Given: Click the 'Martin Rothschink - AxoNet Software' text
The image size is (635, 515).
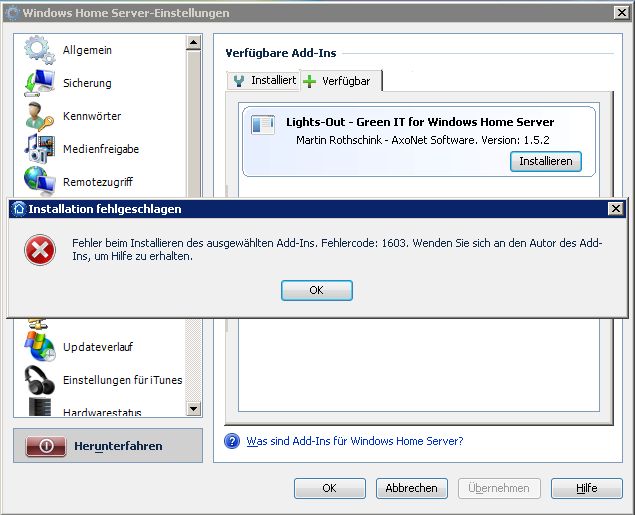Looking at the screenshot, I should (386, 140).
